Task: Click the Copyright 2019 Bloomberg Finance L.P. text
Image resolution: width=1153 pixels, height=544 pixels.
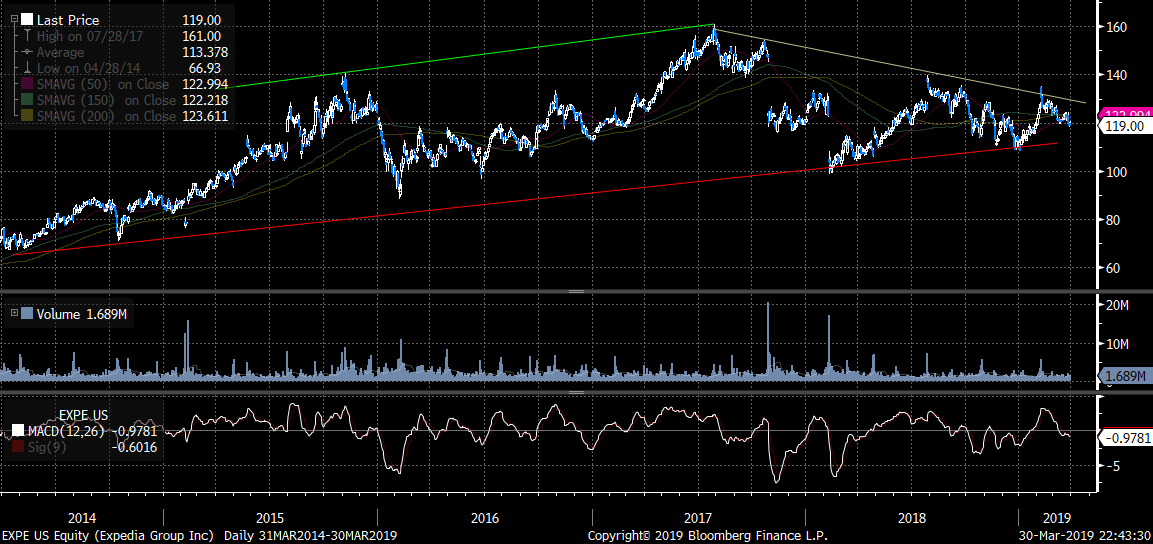Action: 707,536
